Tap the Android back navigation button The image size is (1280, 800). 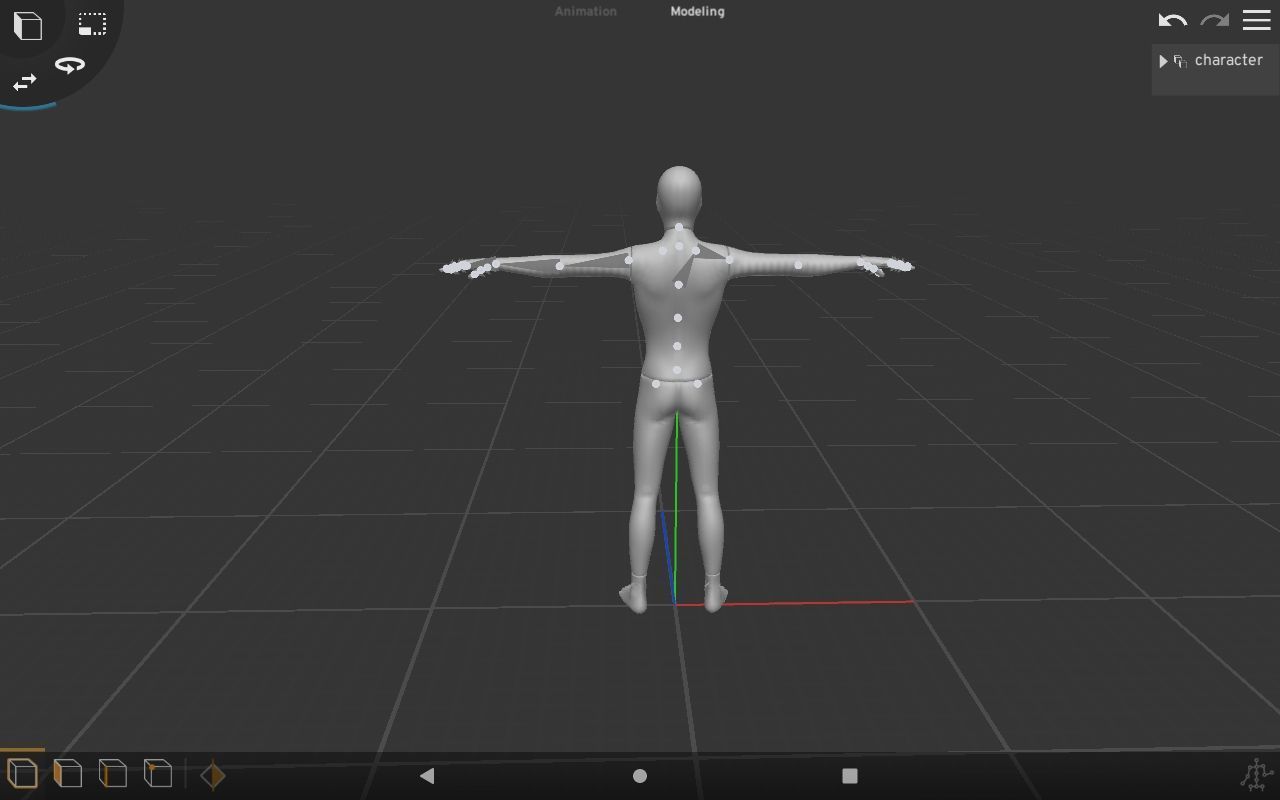point(427,775)
